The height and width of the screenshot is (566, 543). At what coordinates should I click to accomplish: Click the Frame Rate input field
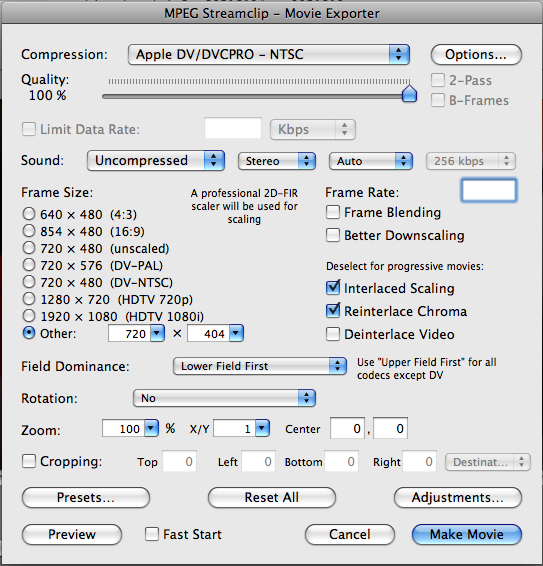[x=489, y=190]
